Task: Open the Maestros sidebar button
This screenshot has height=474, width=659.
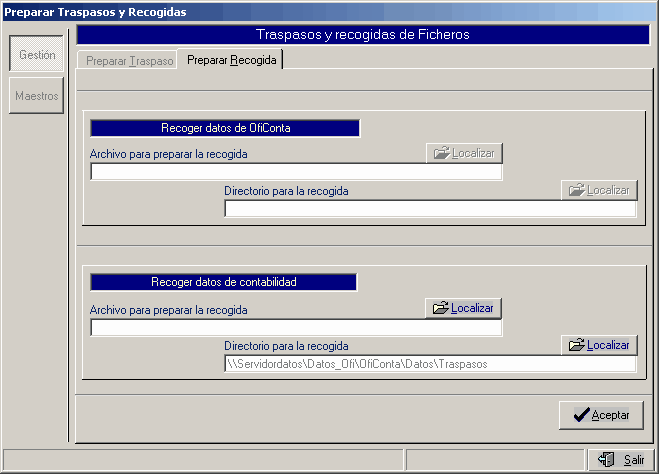Action: pos(37,95)
